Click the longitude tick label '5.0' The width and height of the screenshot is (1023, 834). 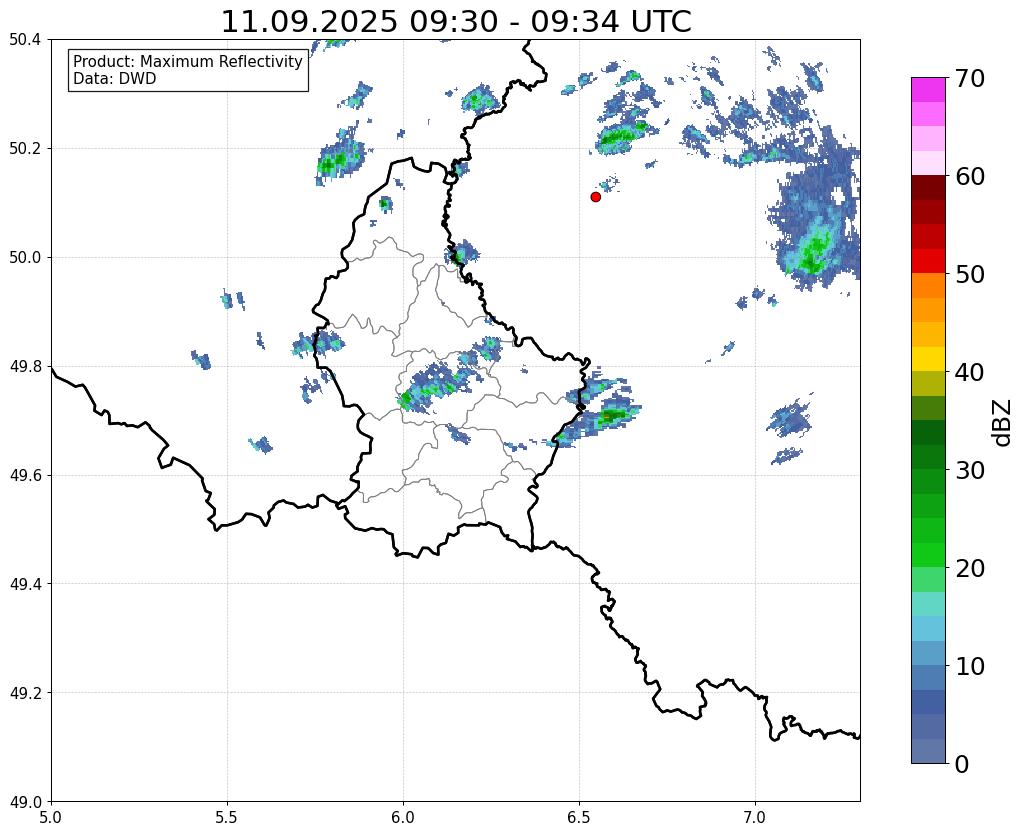pyautogui.click(x=51, y=817)
